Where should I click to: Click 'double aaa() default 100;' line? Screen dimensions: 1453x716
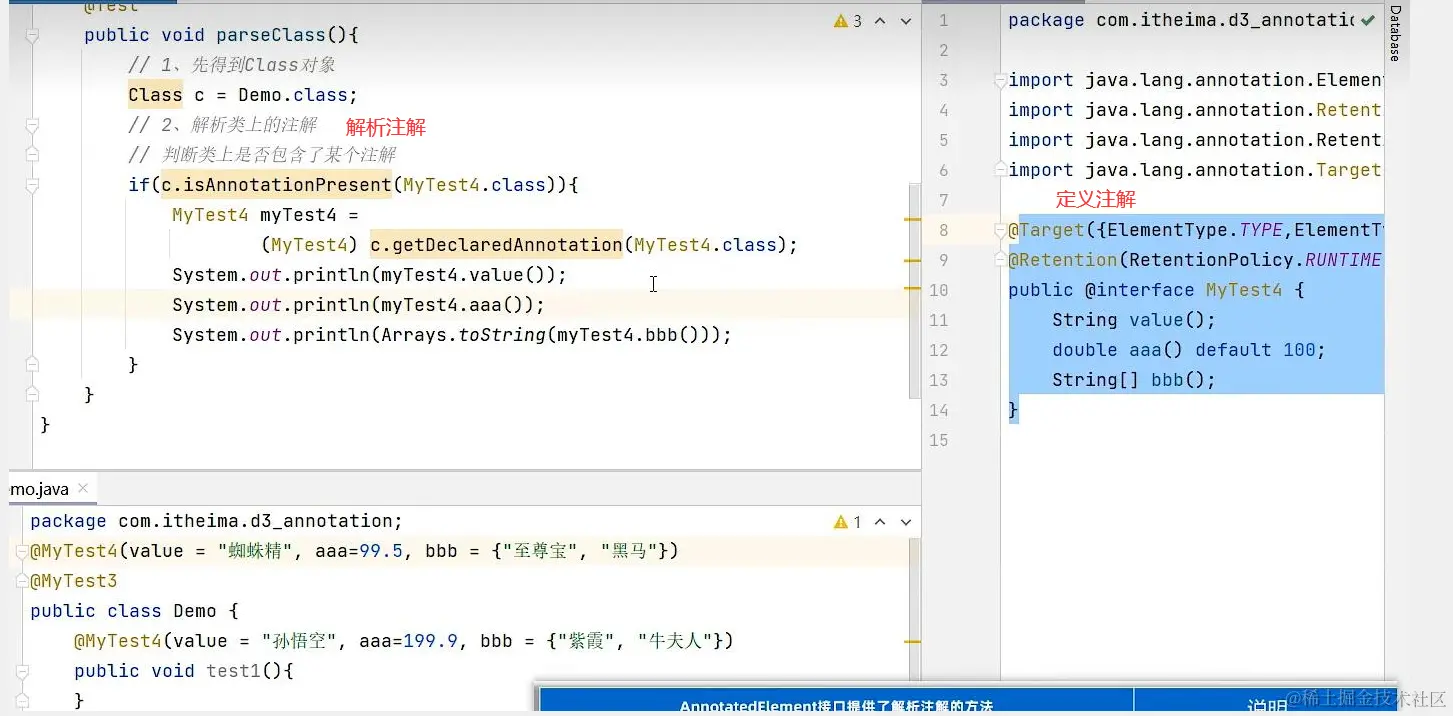[1189, 350]
